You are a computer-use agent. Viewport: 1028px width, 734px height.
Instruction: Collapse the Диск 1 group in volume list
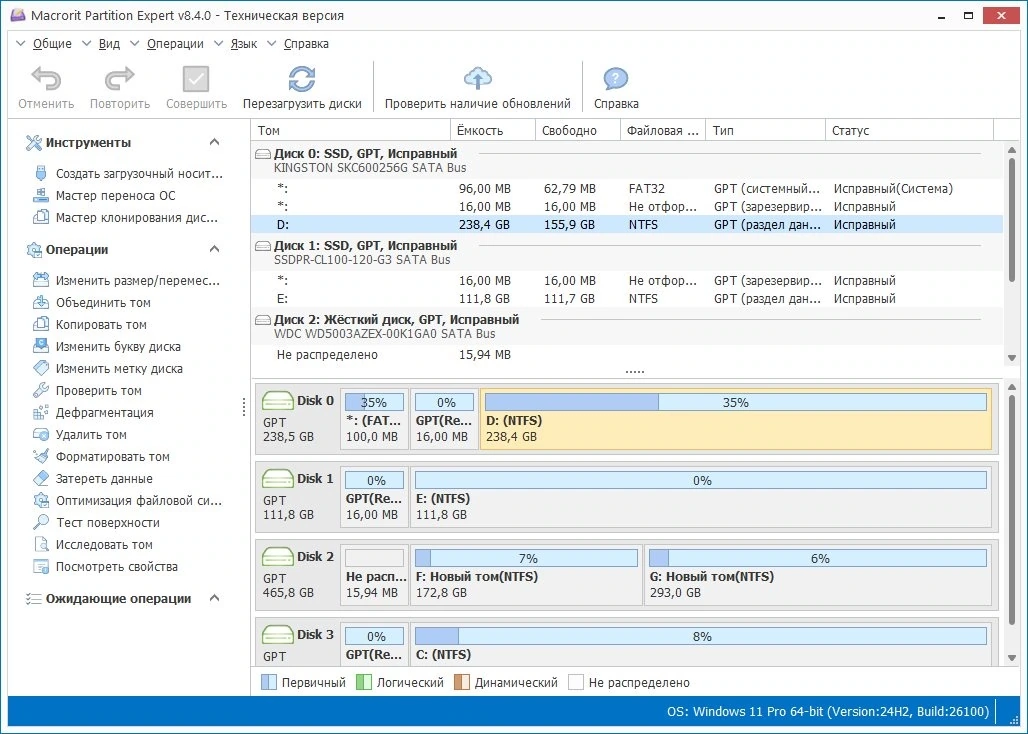(x=262, y=246)
